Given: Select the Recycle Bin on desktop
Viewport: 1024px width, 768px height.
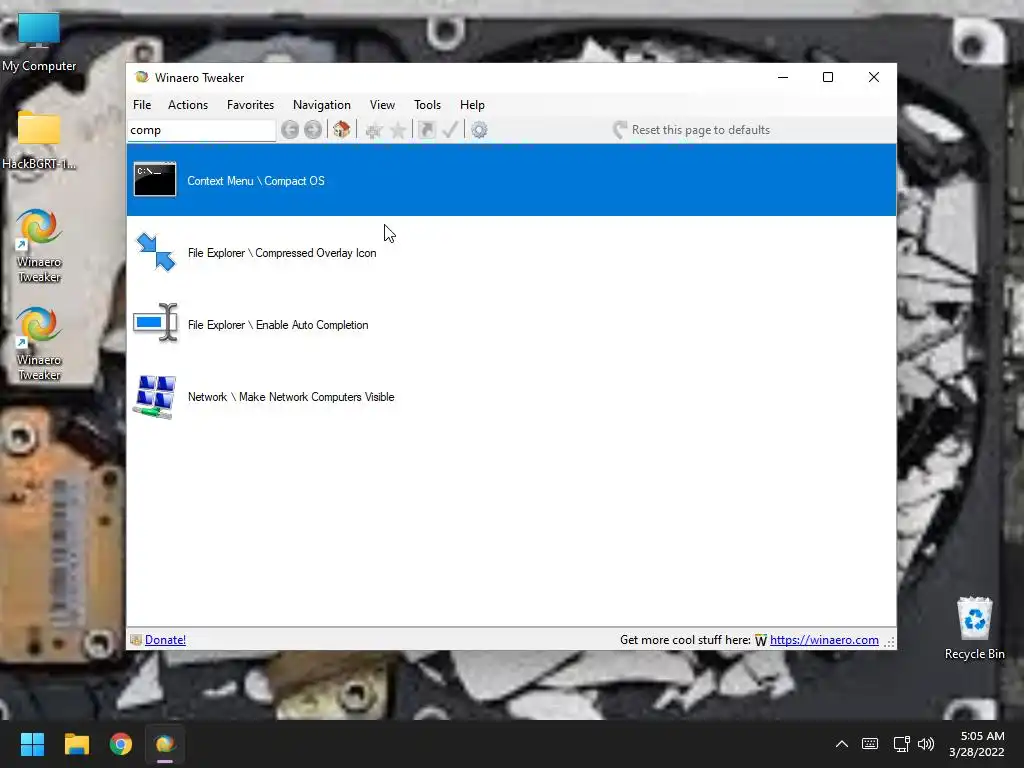Looking at the screenshot, I should (x=974, y=628).
